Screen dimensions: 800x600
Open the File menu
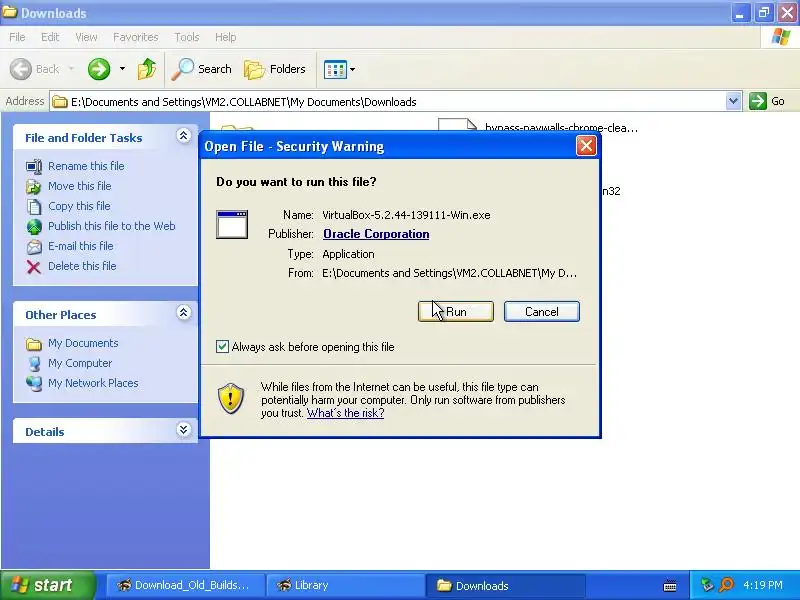[x=17, y=37]
